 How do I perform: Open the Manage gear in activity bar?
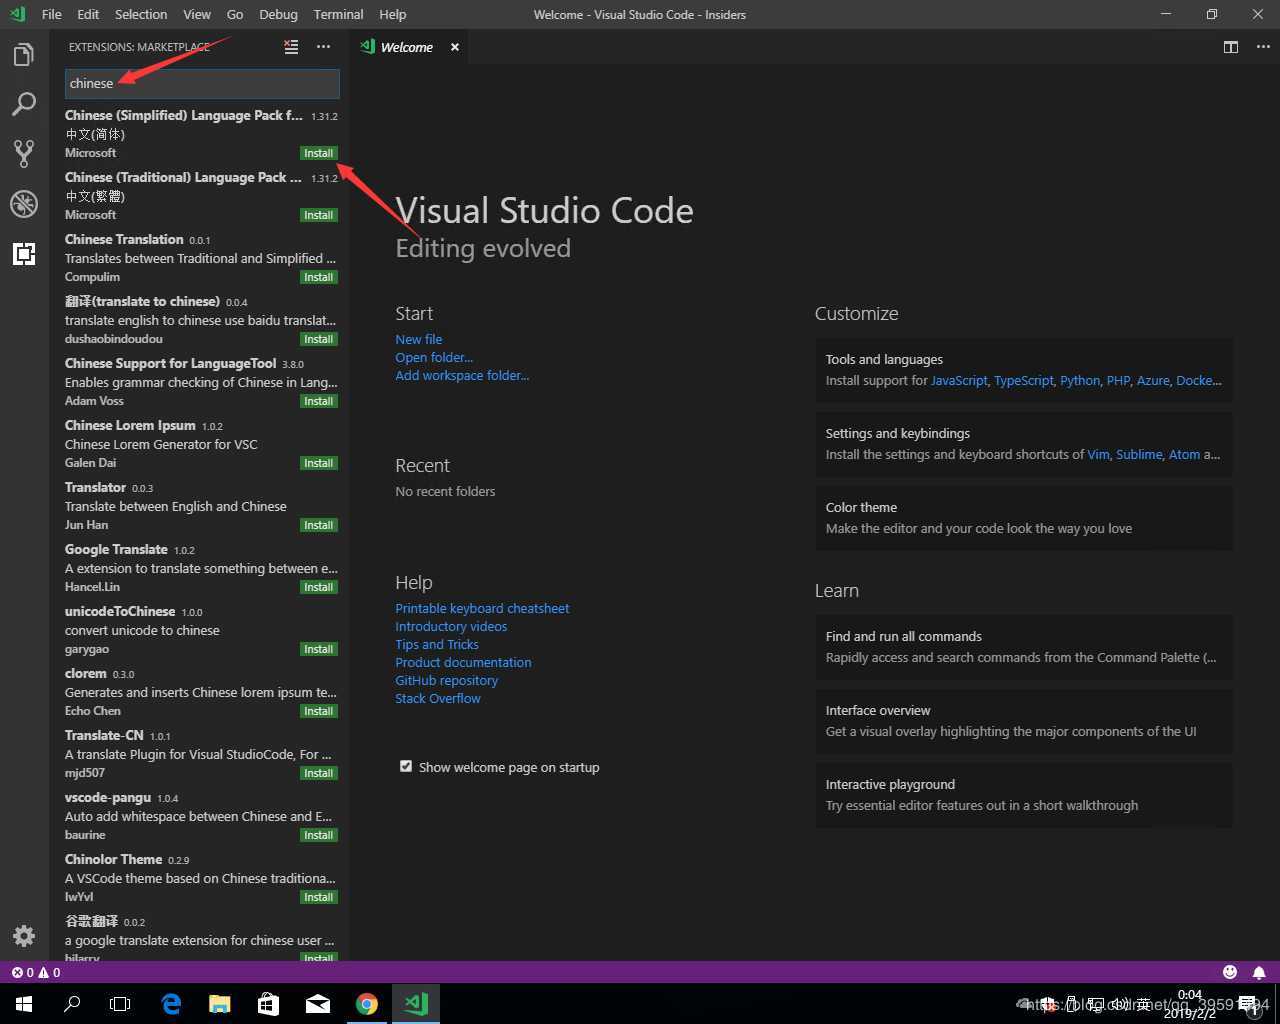[x=24, y=936]
